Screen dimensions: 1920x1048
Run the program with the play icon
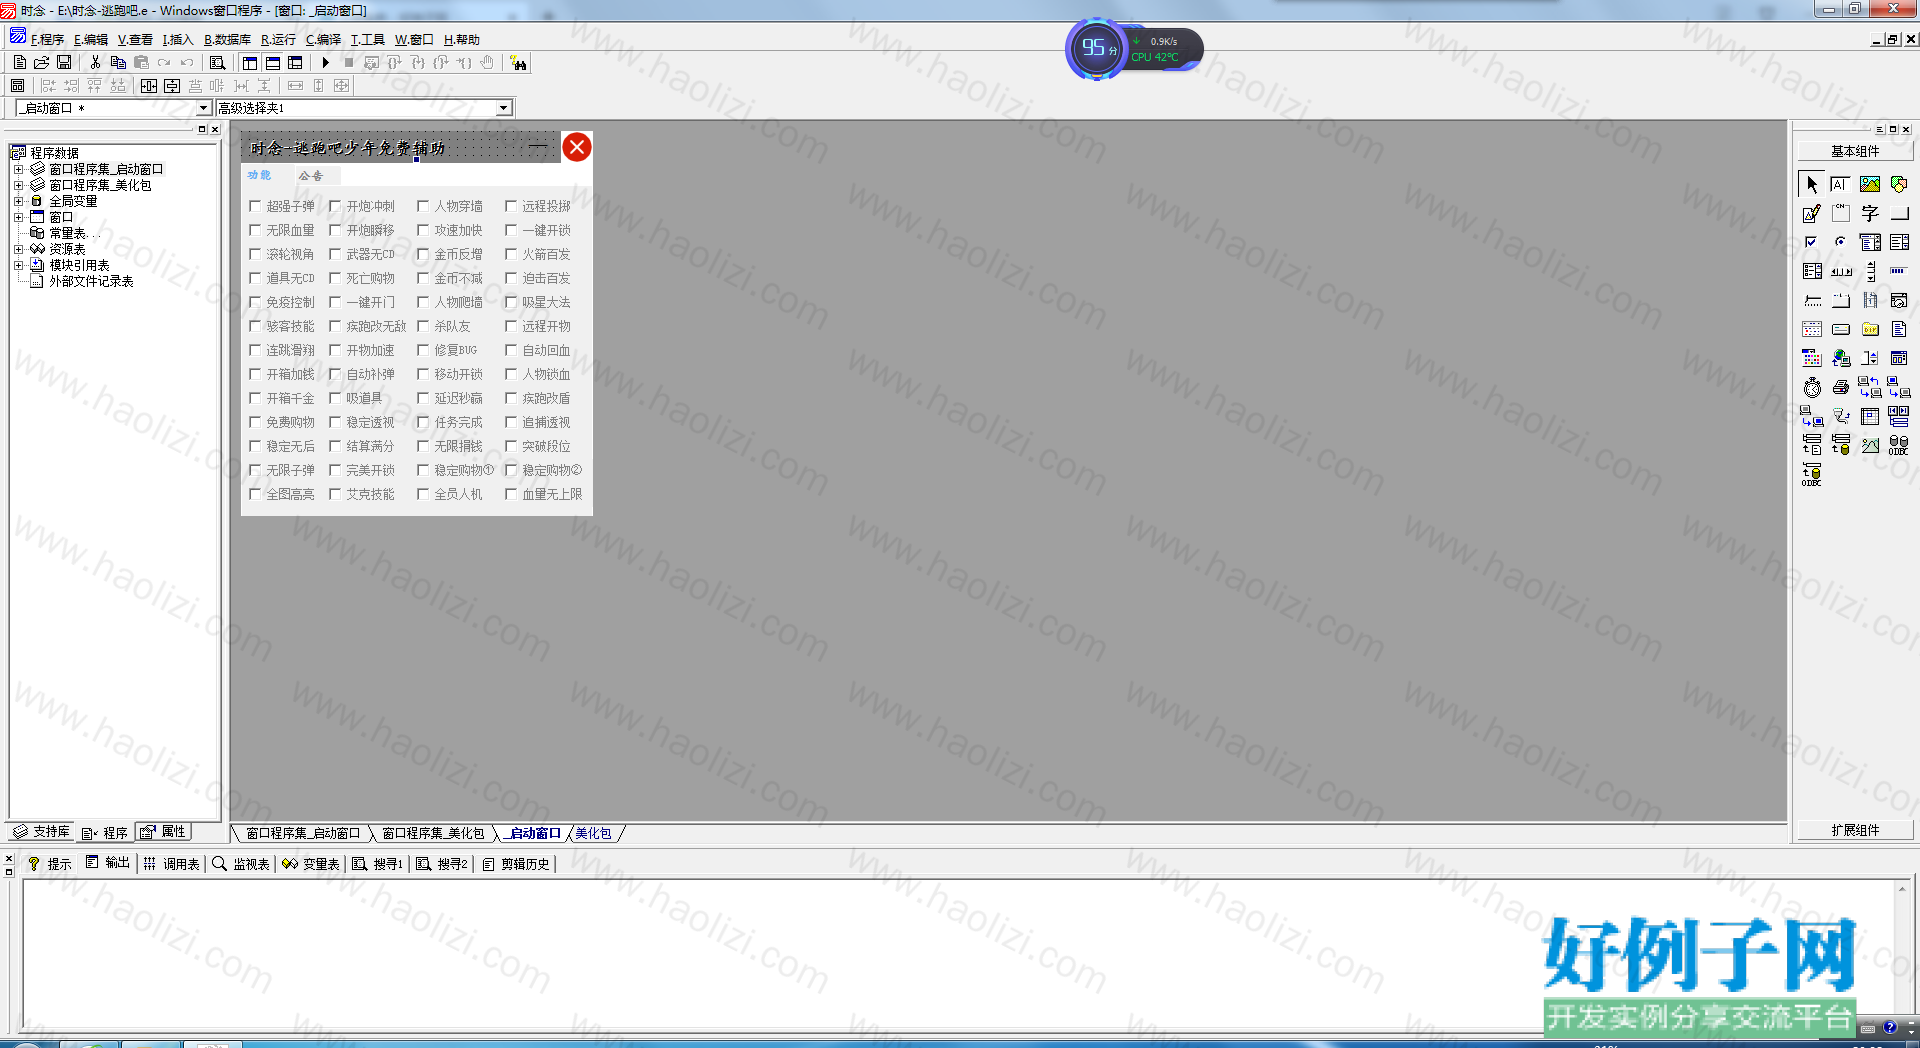click(x=326, y=62)
